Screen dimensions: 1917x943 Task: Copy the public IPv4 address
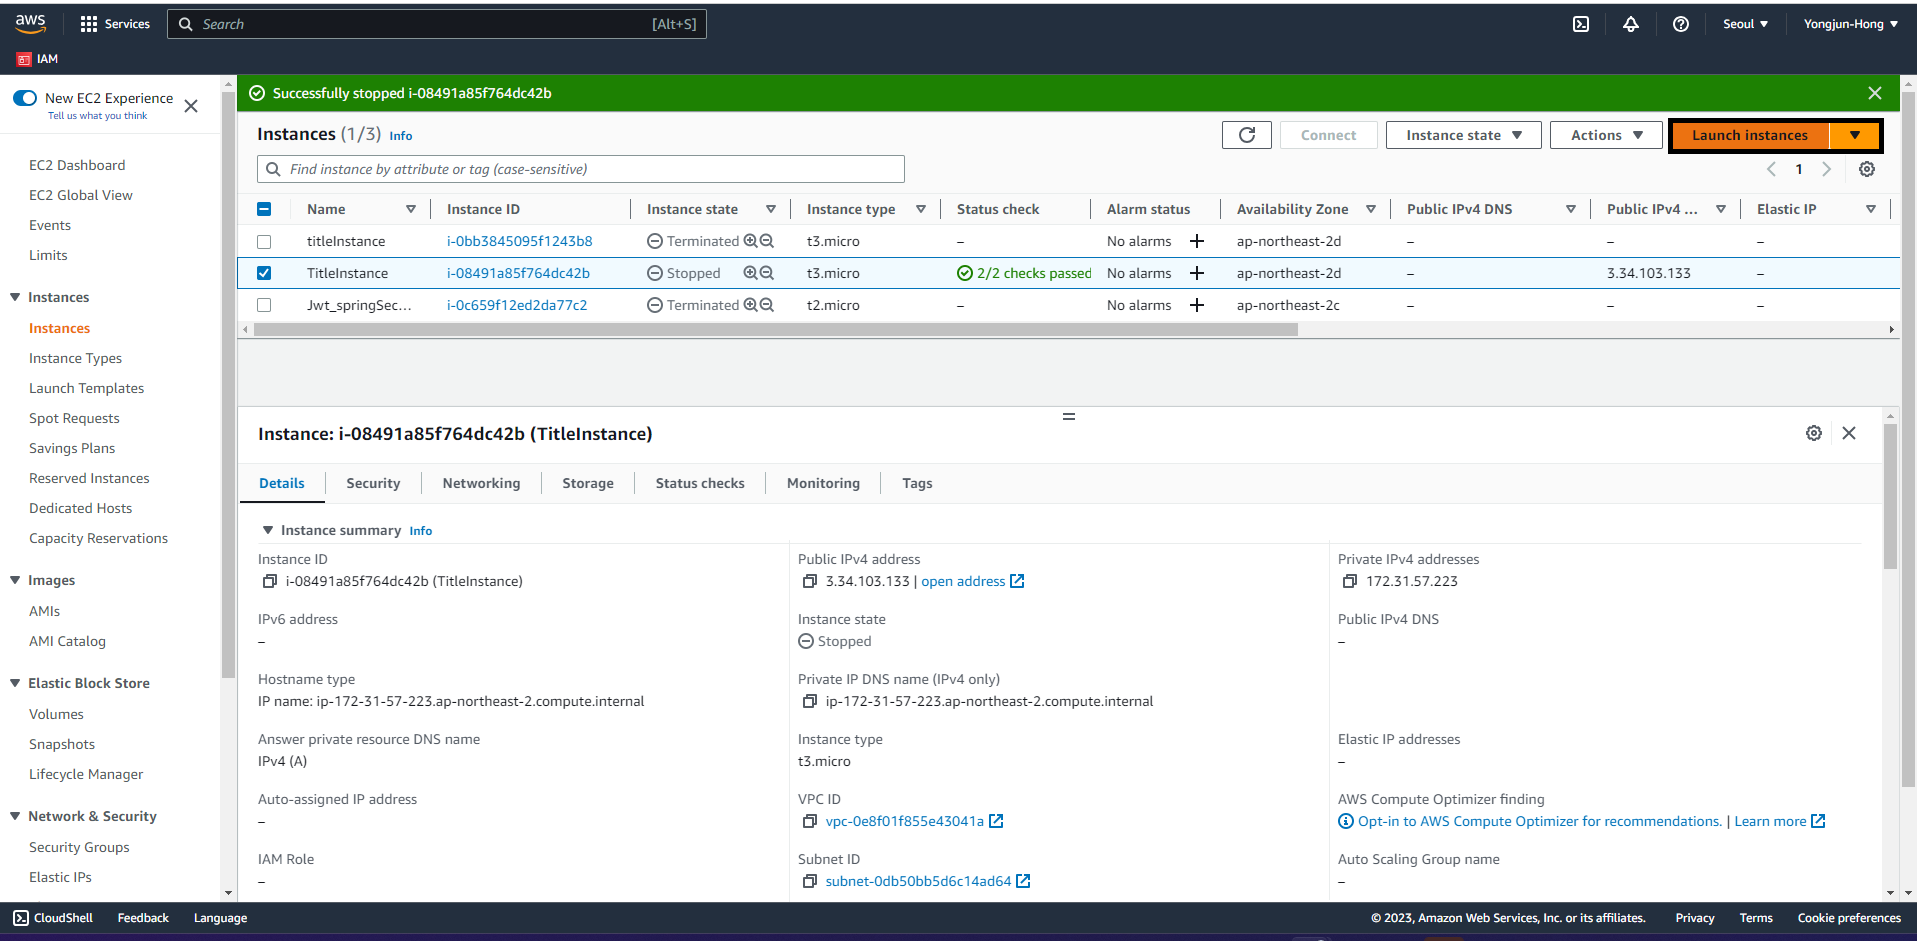(x=810, y=581)
